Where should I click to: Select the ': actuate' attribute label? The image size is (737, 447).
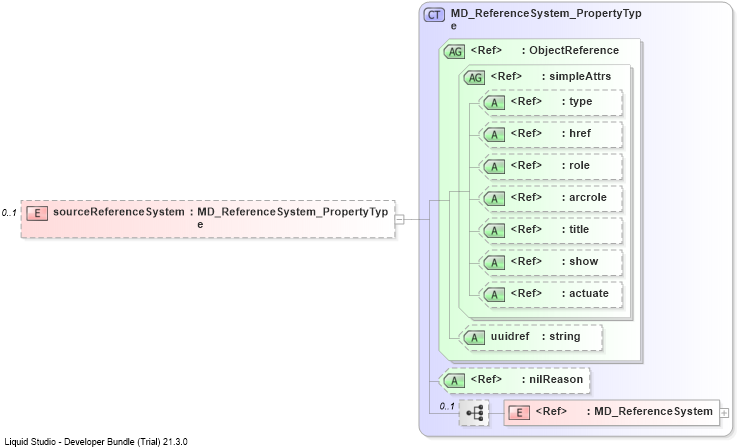click(x=585, y=293)
